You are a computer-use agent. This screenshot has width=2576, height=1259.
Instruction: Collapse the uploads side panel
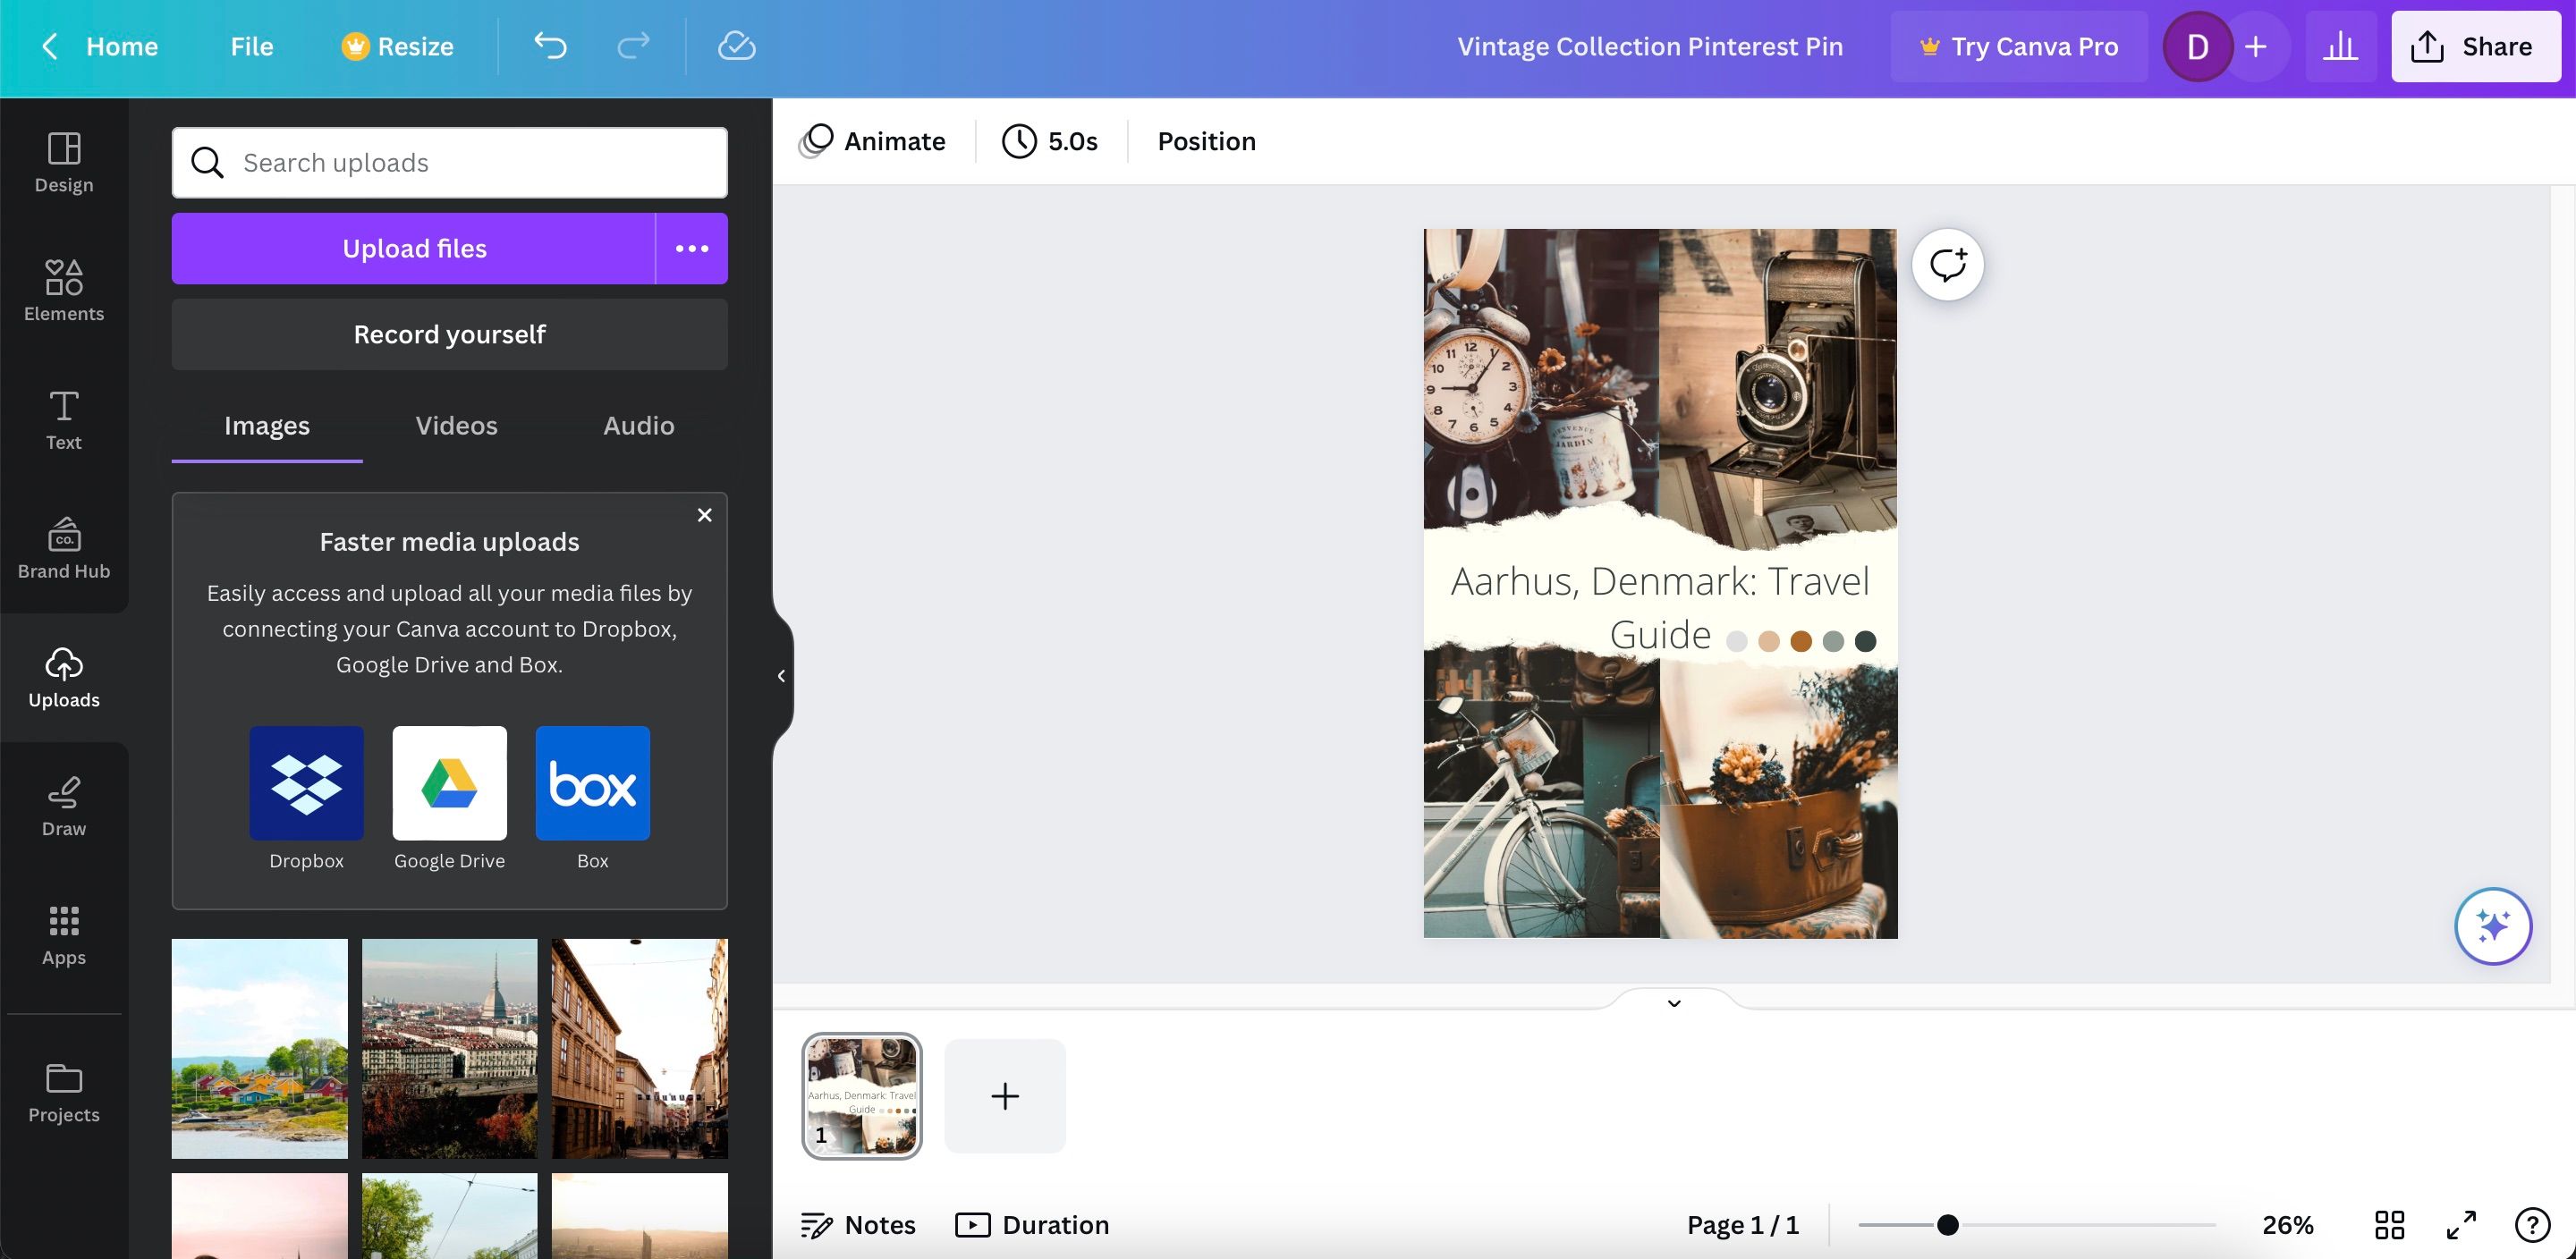781,675
